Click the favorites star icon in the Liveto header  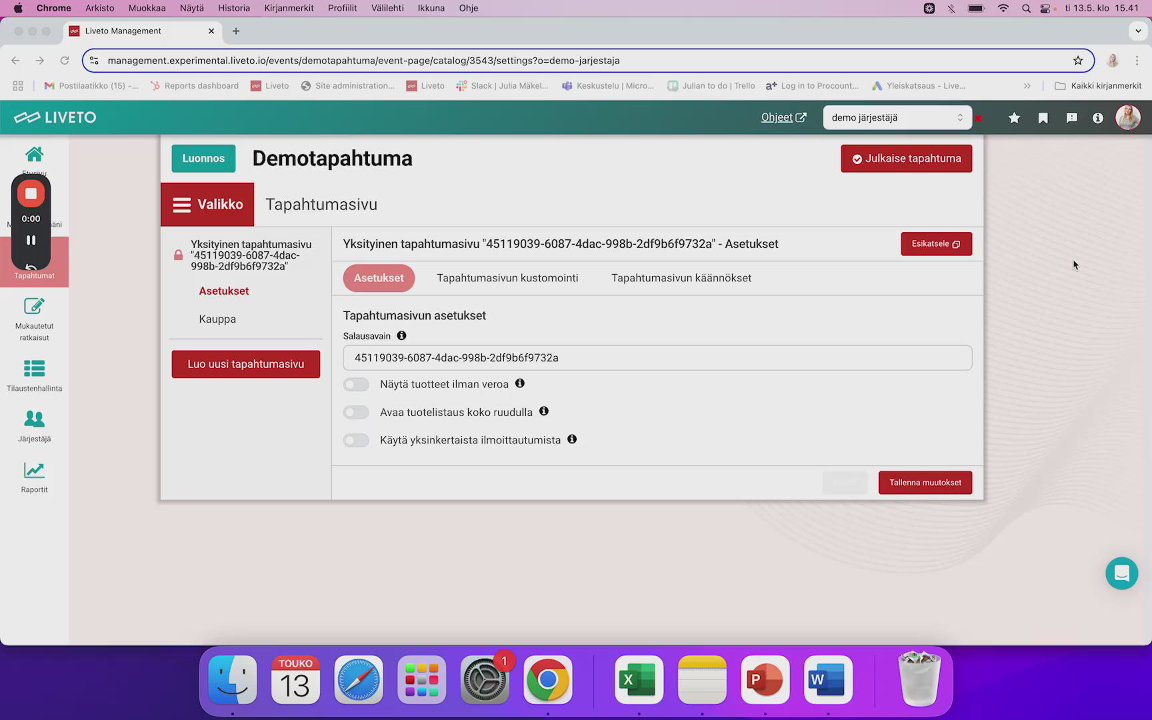click(1014, 118)
